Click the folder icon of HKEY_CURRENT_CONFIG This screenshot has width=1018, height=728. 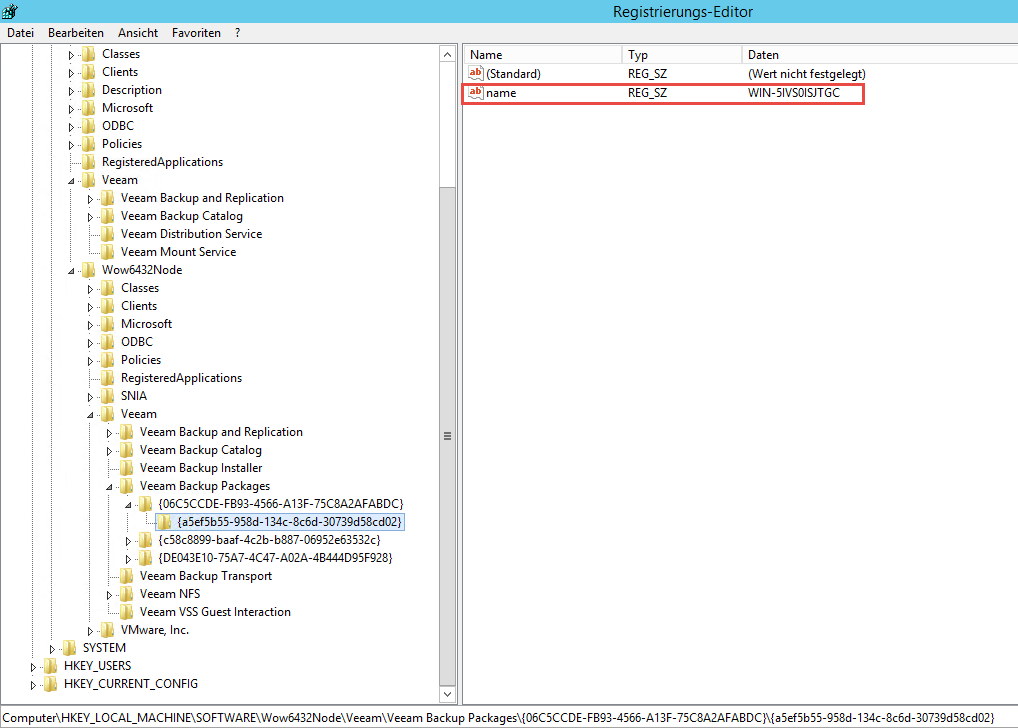(x=51, y=684)
